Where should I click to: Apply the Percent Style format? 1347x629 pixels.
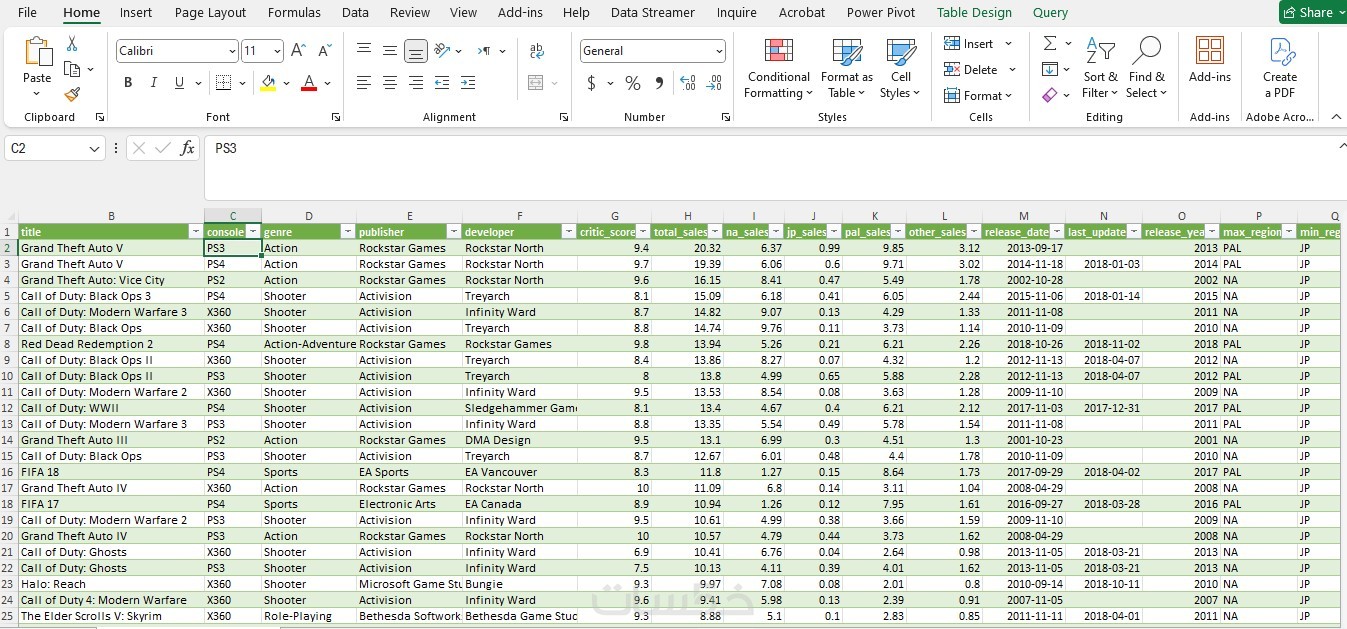(633, 83)
